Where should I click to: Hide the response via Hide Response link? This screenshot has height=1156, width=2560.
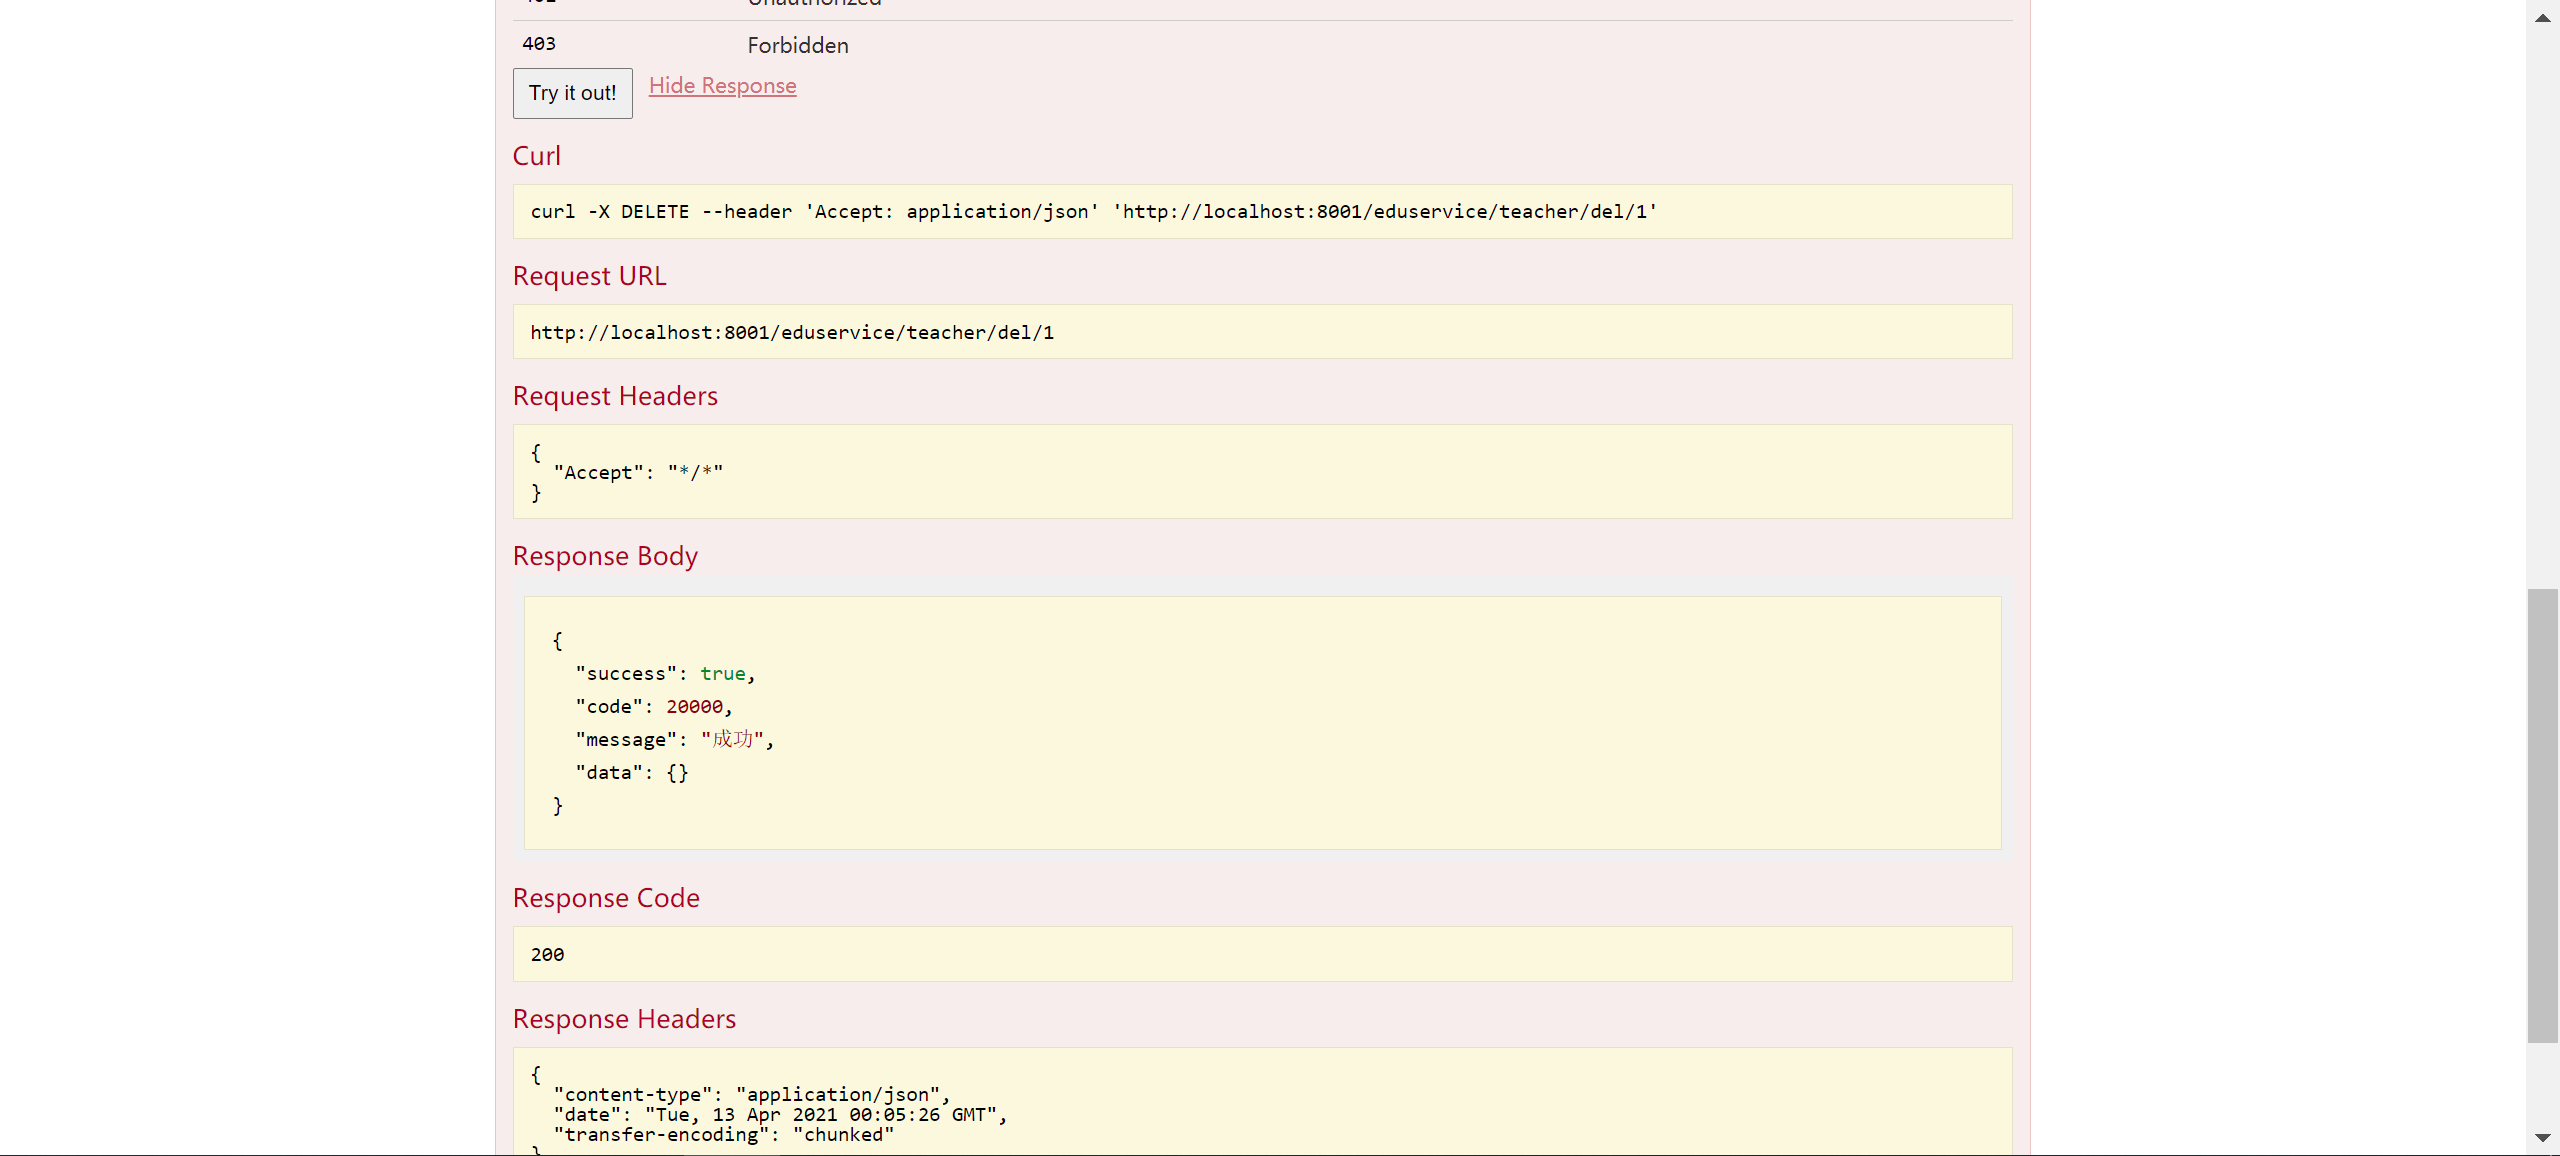pyautogui.click(x=722, y=86)
